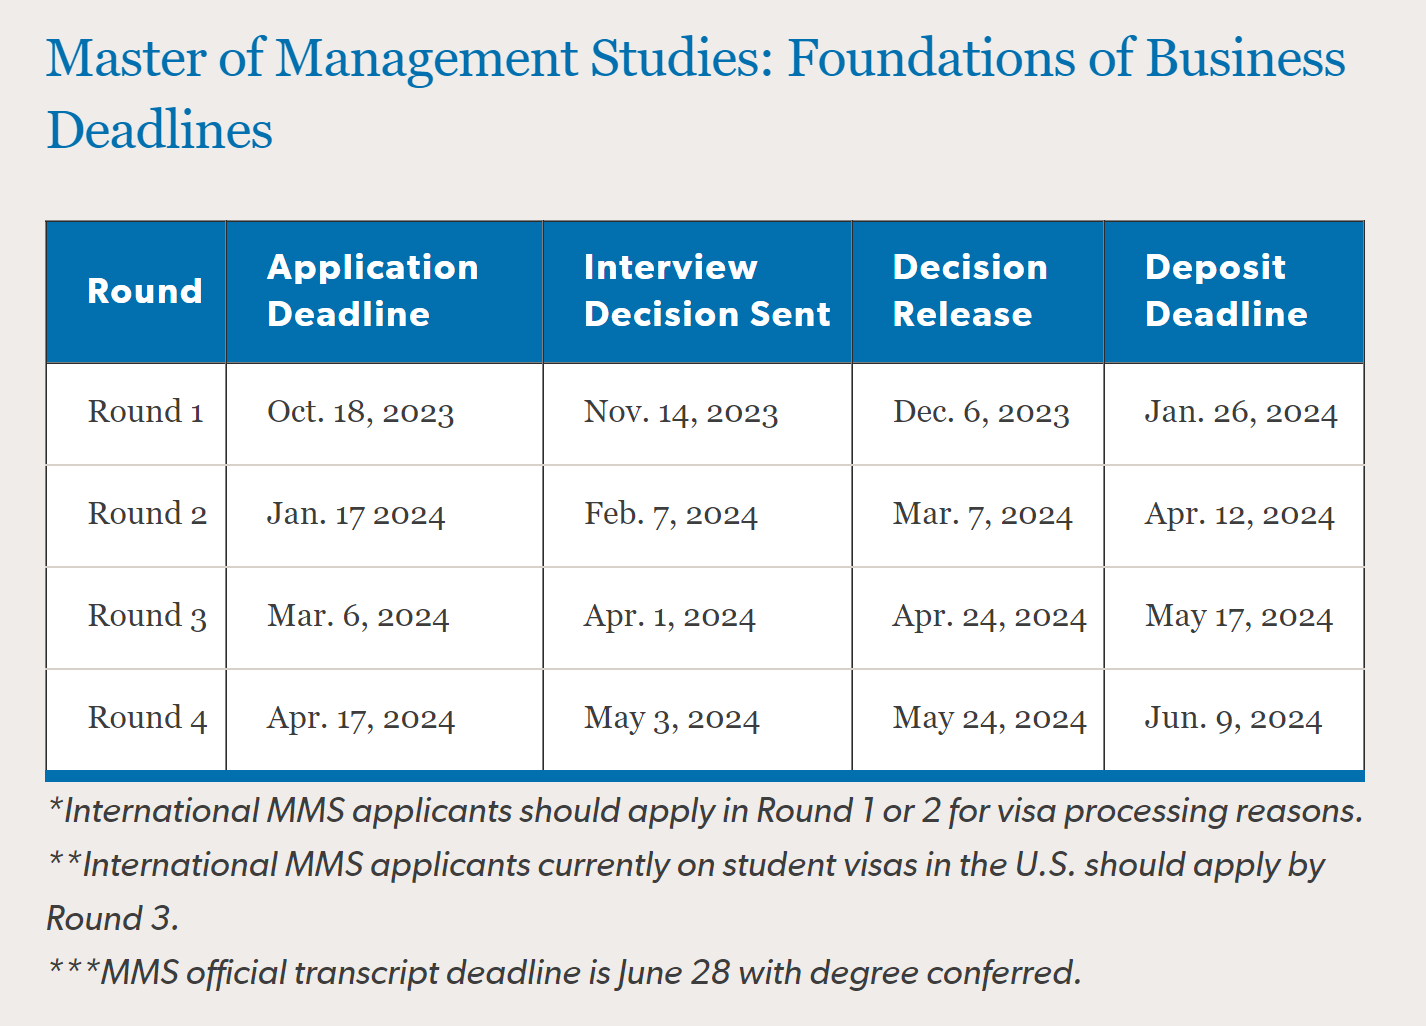Click the footnote about visa processing reasons
This screenshot has height=1026, width=1426.
pos(705,810)
